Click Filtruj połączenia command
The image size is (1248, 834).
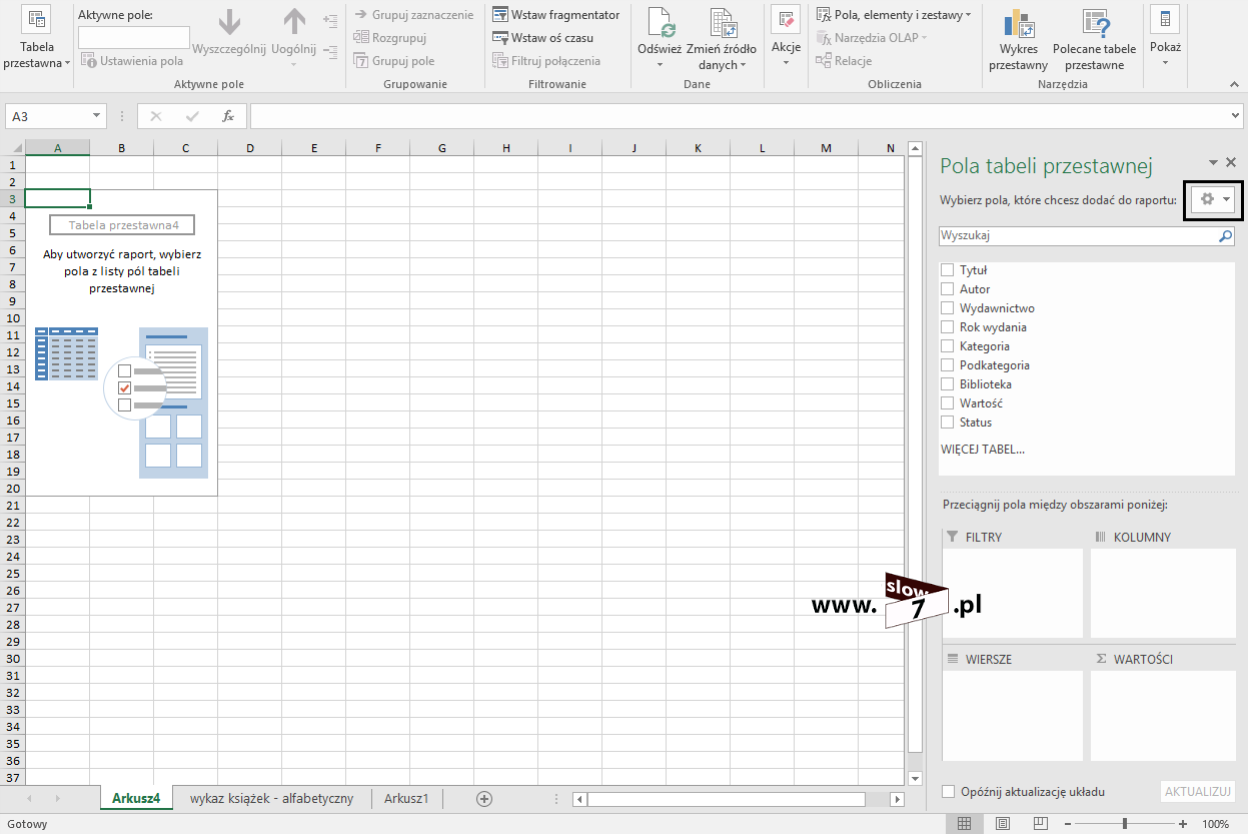click(547, 61)
